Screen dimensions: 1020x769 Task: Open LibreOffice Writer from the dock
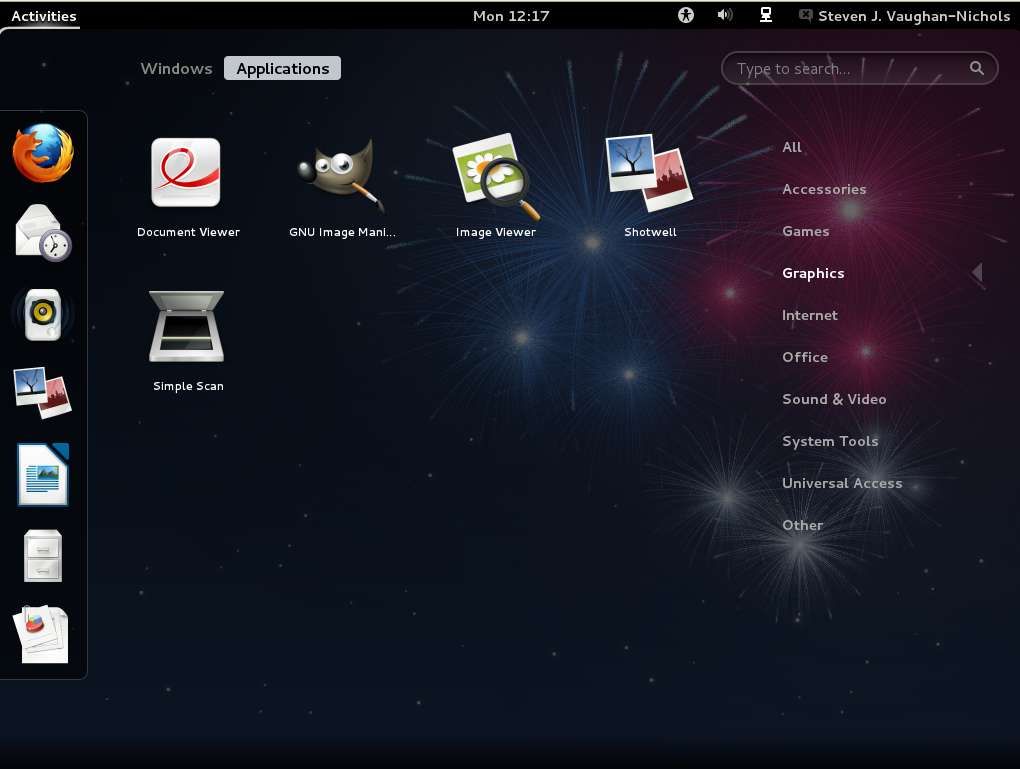42,473
